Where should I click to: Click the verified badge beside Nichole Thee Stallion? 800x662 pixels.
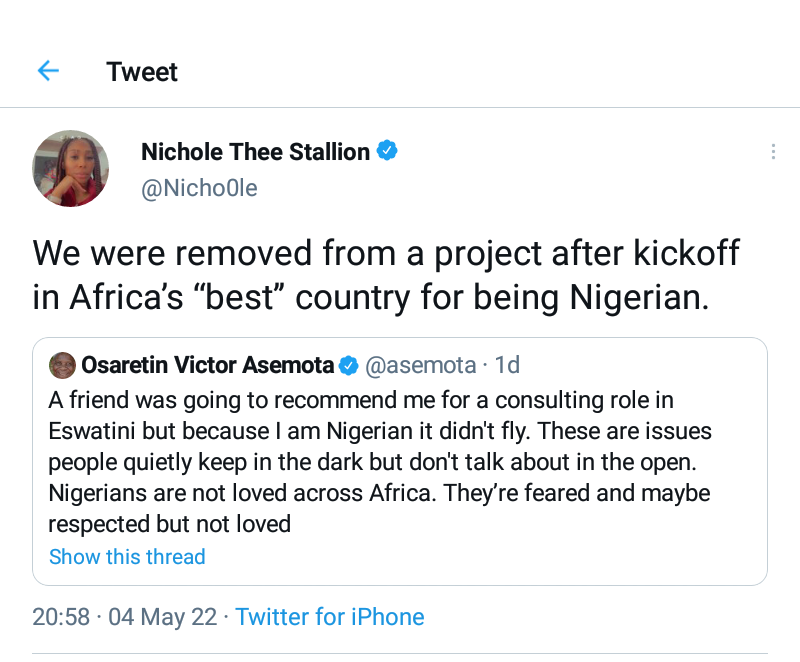click(x=387, y=151)
